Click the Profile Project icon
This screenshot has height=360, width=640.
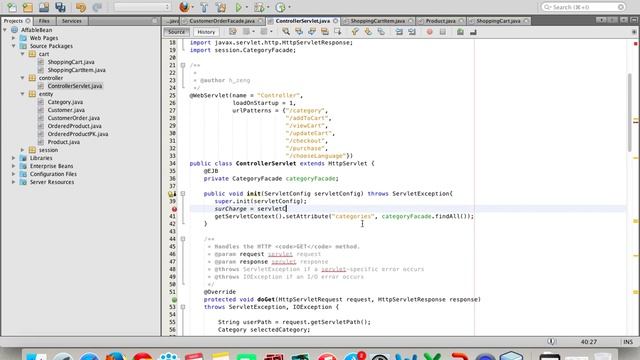tap(280, 7)
